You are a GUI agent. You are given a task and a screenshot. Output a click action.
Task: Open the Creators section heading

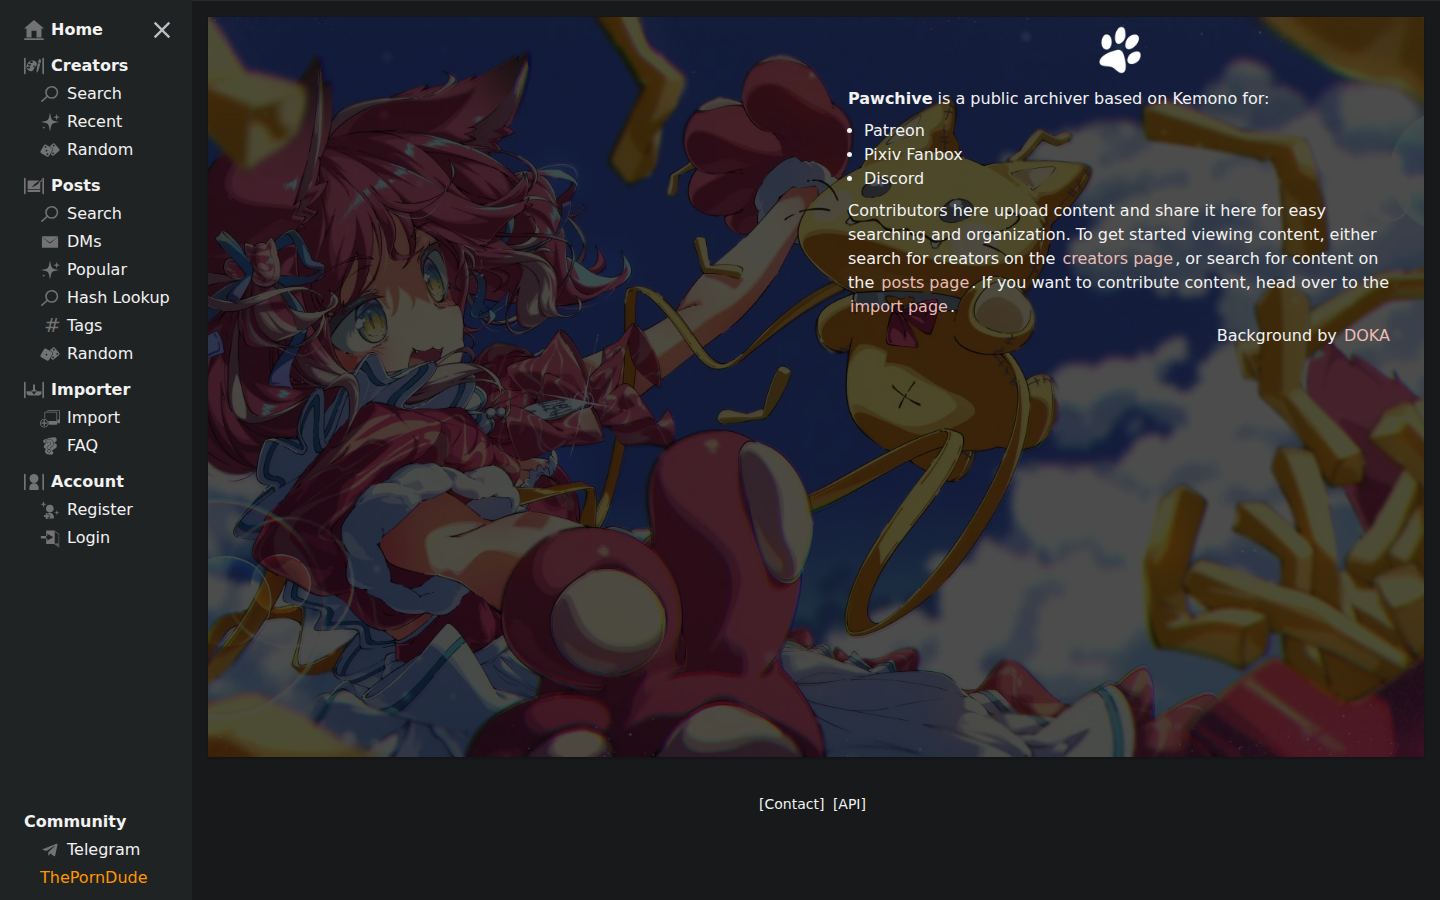(x=89, y=66)
